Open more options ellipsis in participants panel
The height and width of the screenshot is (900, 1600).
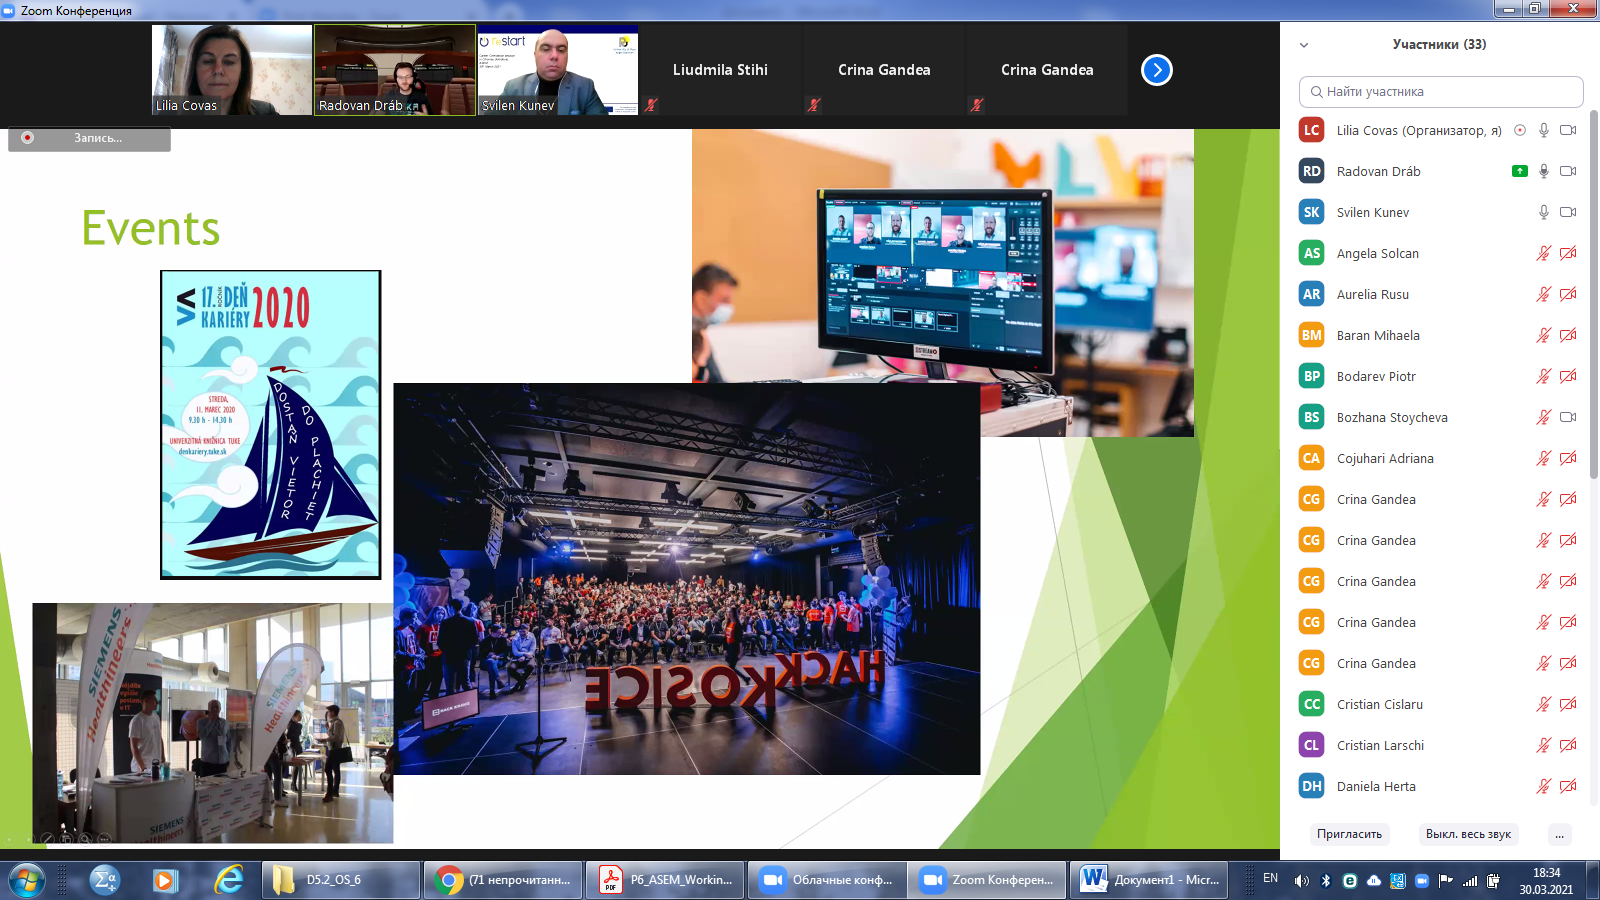(1559, 834)
